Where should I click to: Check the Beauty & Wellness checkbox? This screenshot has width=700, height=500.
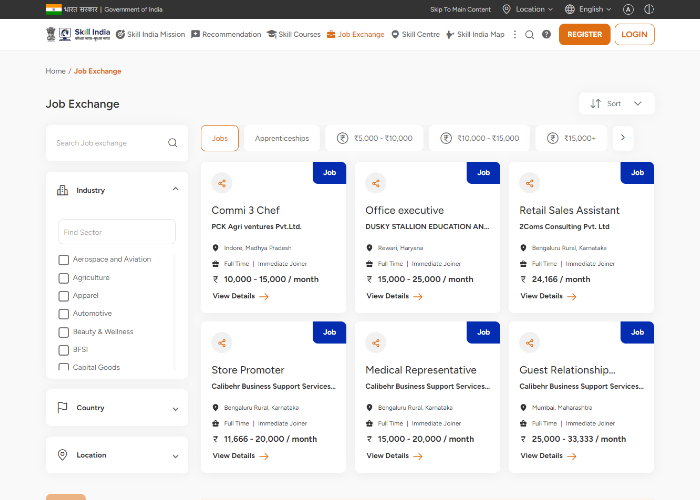pos(64,332)
